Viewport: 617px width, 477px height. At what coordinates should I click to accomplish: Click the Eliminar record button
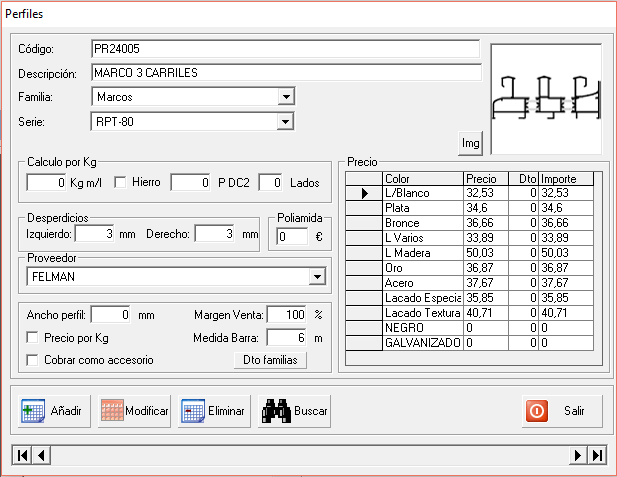click(x=212, y=410)
